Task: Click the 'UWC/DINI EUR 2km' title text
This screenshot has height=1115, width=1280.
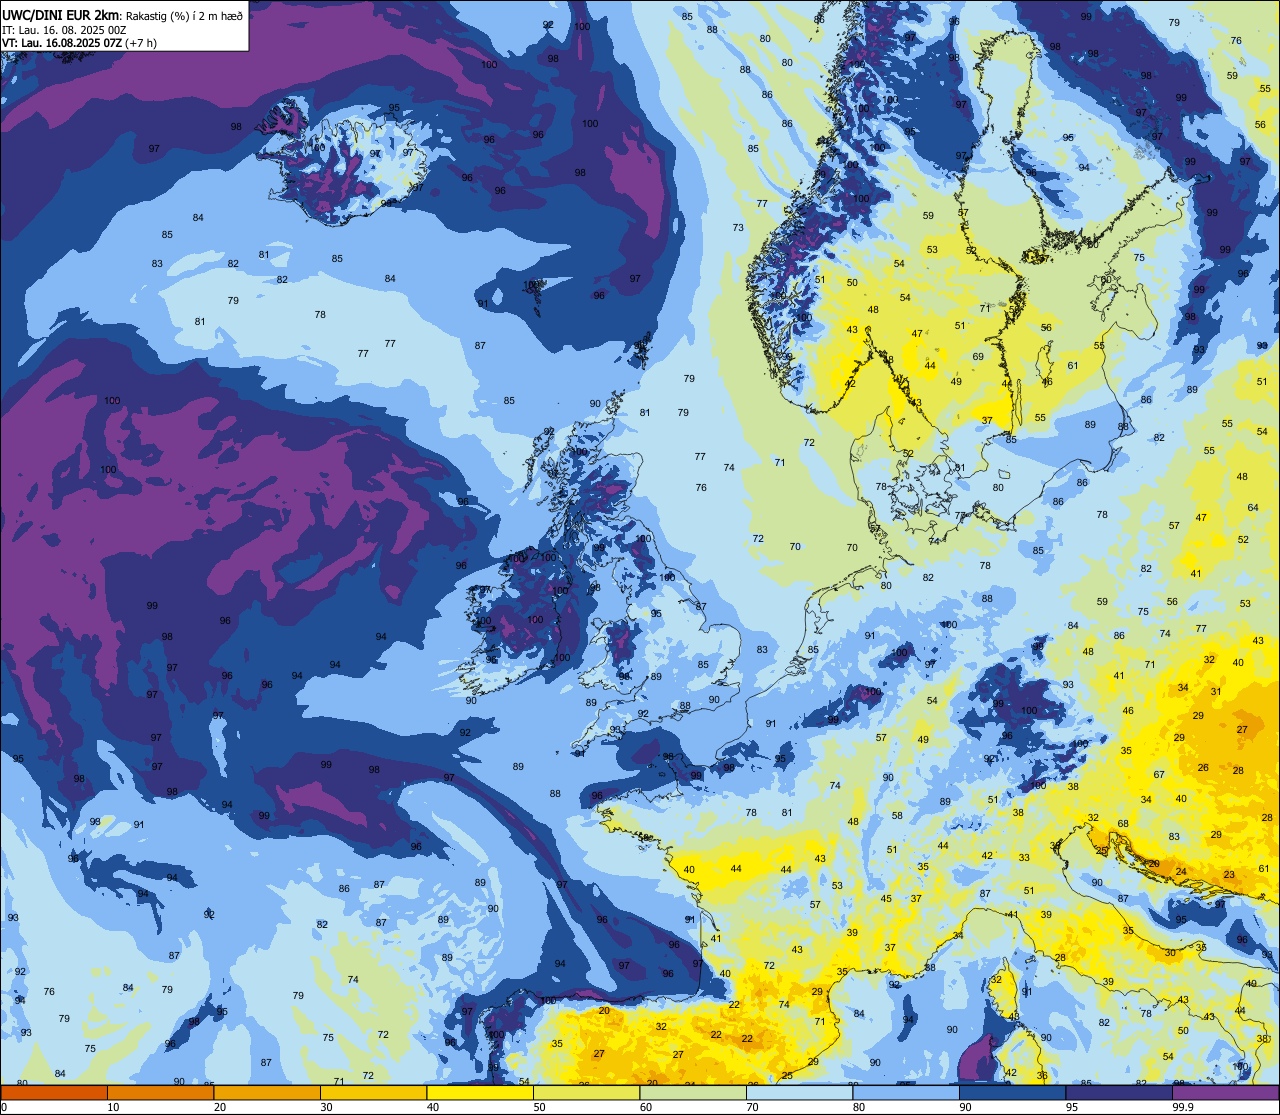Action: [x=60, y=14]
